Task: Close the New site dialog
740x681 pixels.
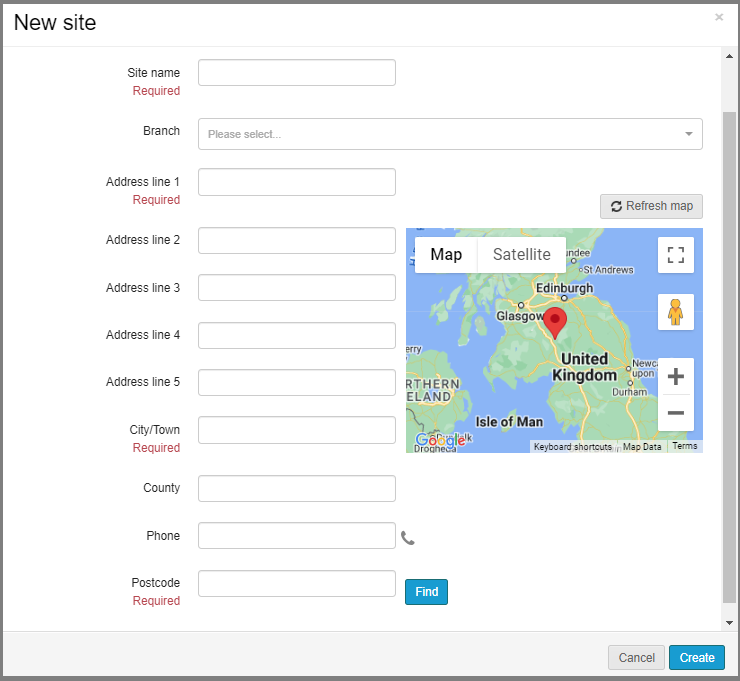Action: tap(719, 17)
